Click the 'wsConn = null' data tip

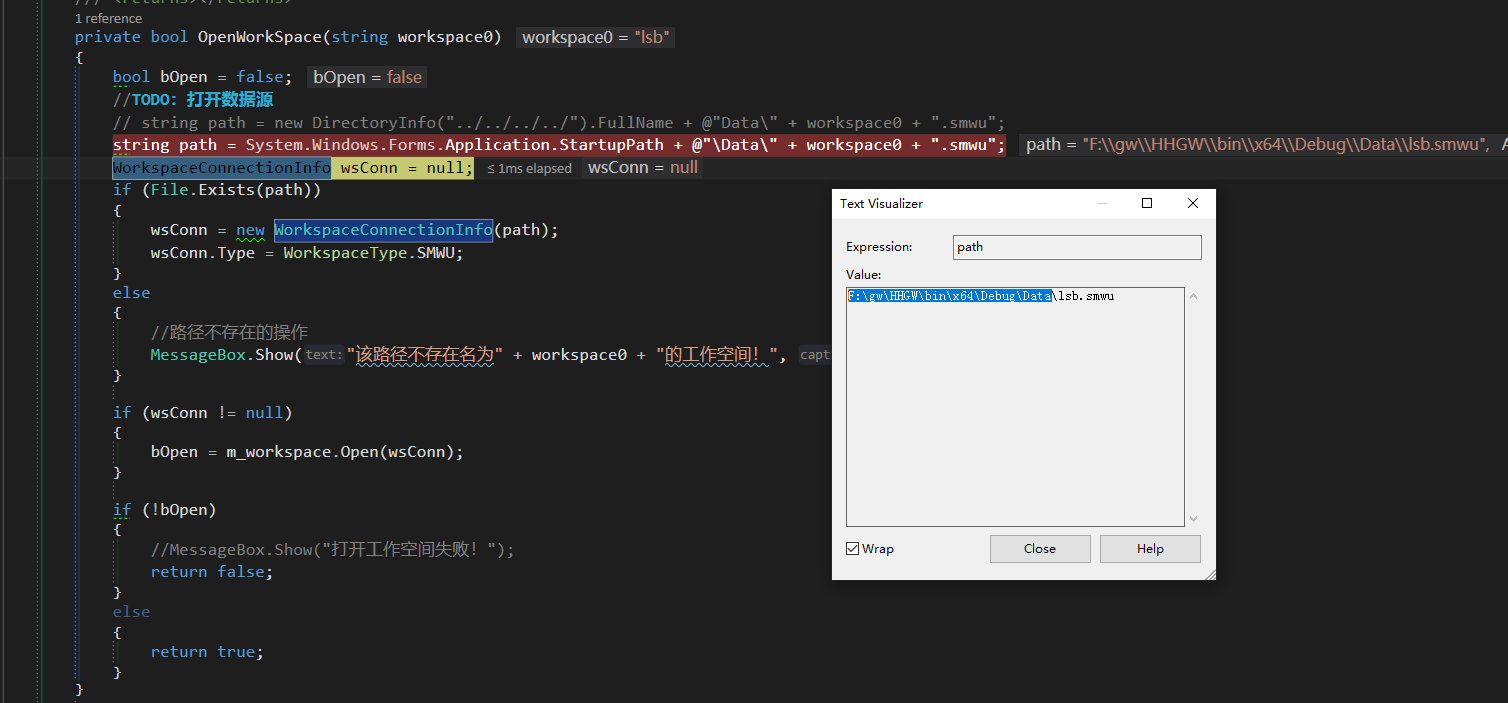pos(642,168)
